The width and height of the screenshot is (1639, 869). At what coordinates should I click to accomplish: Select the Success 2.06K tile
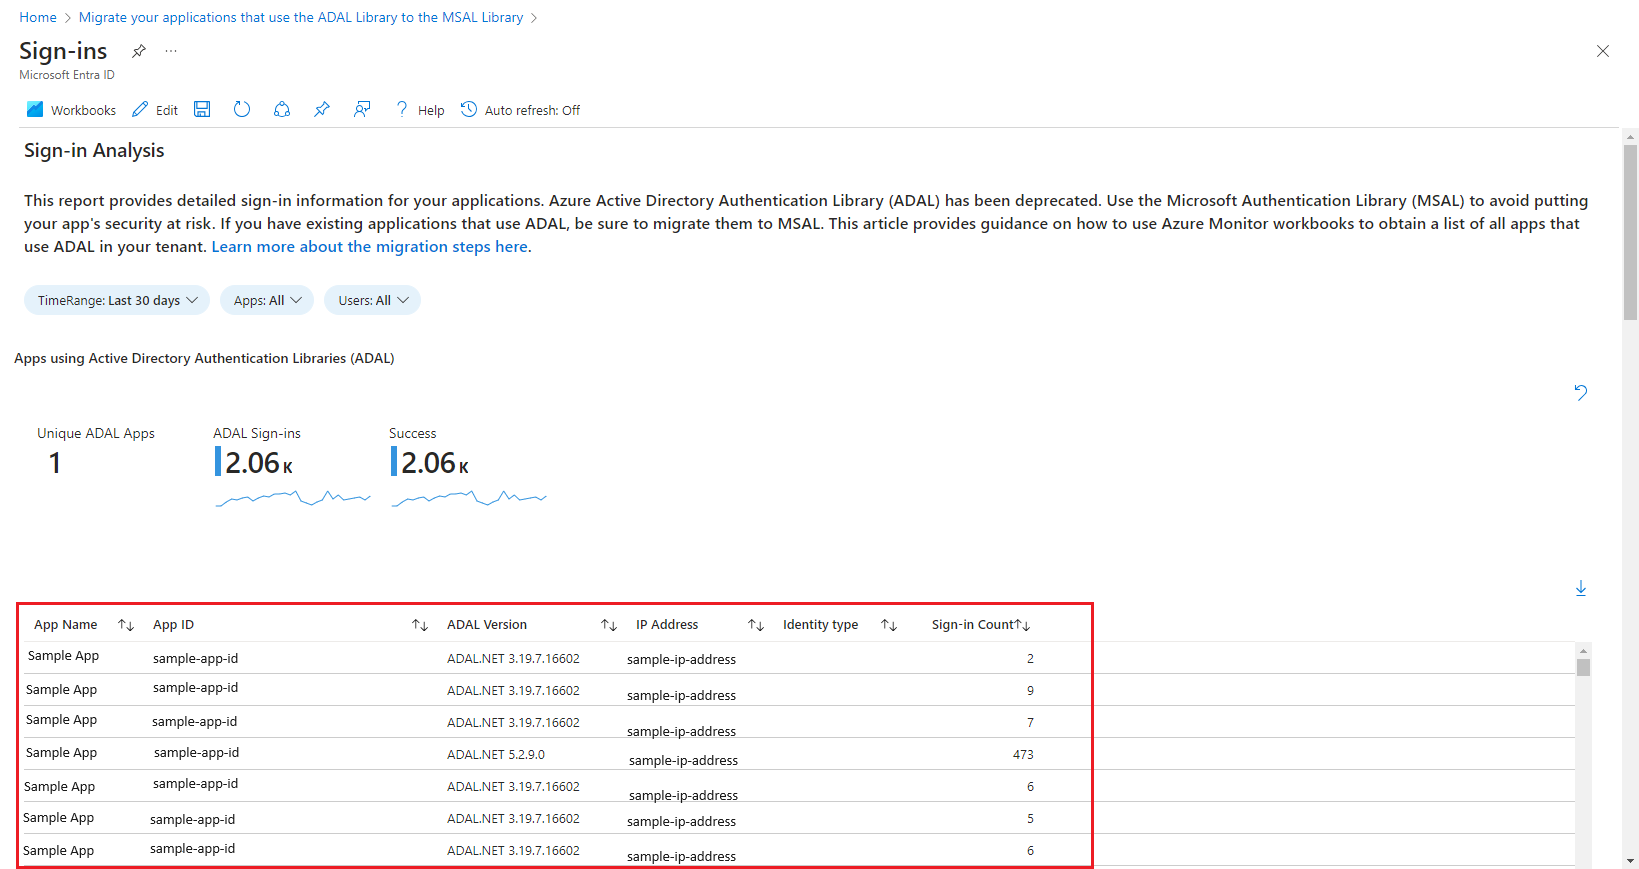tap(468, 466)
